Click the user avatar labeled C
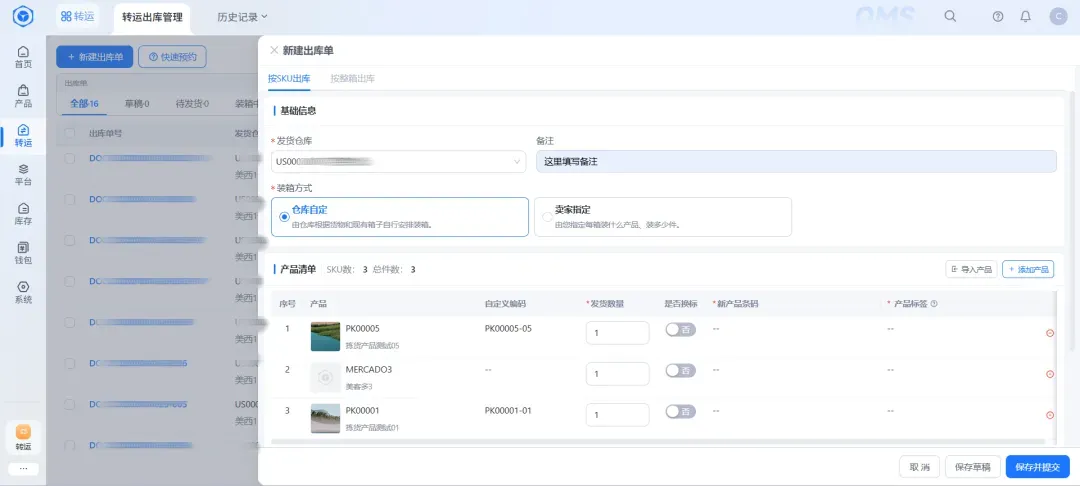Viewport: 1080px width, 486px height. 1058,17
